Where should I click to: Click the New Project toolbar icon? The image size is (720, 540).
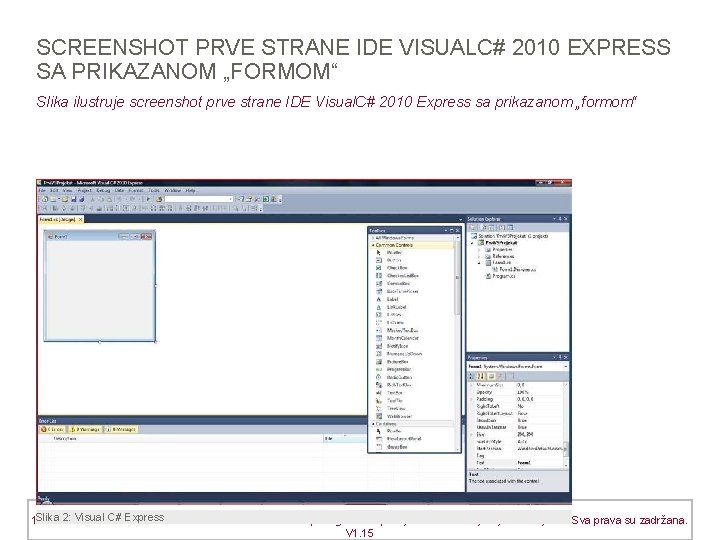[45, 199]
